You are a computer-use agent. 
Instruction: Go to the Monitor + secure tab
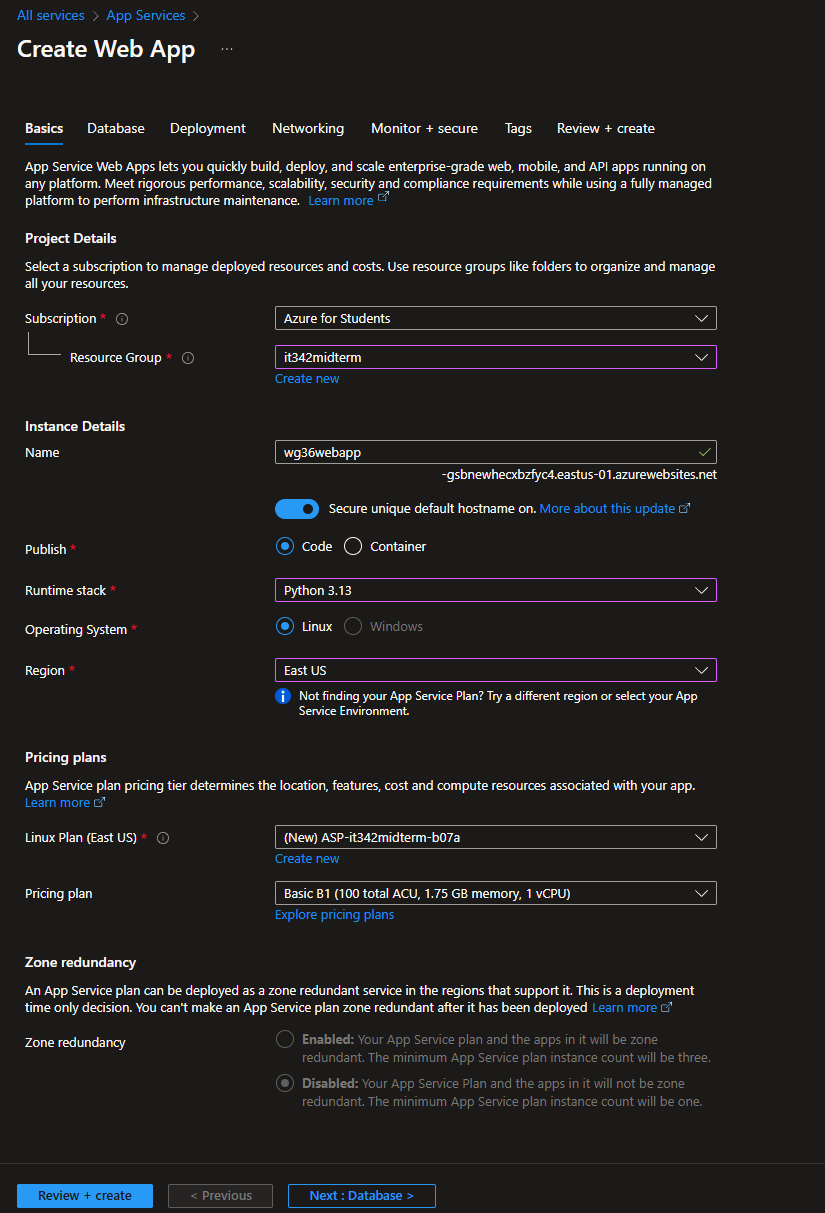pos(424,129)
